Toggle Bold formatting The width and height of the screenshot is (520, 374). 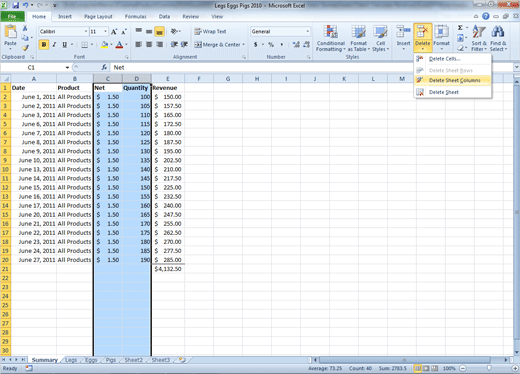[x=44, y=45]
